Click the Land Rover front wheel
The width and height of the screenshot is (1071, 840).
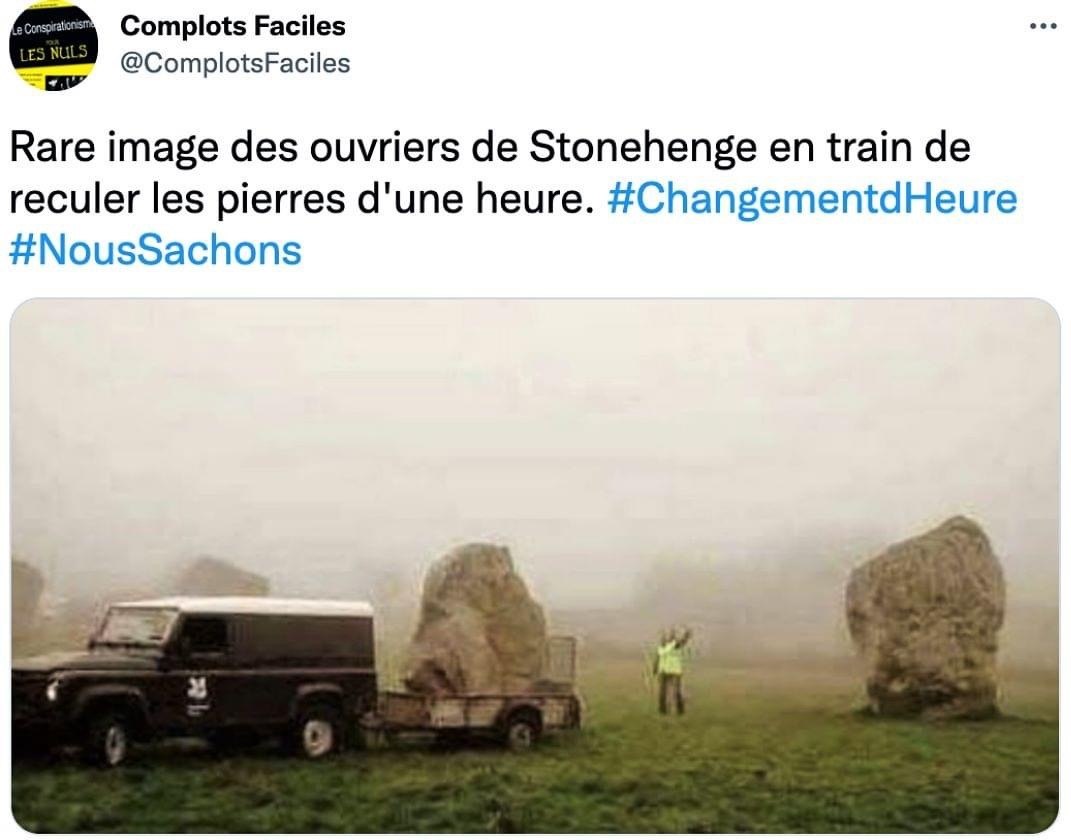(109, 740)
